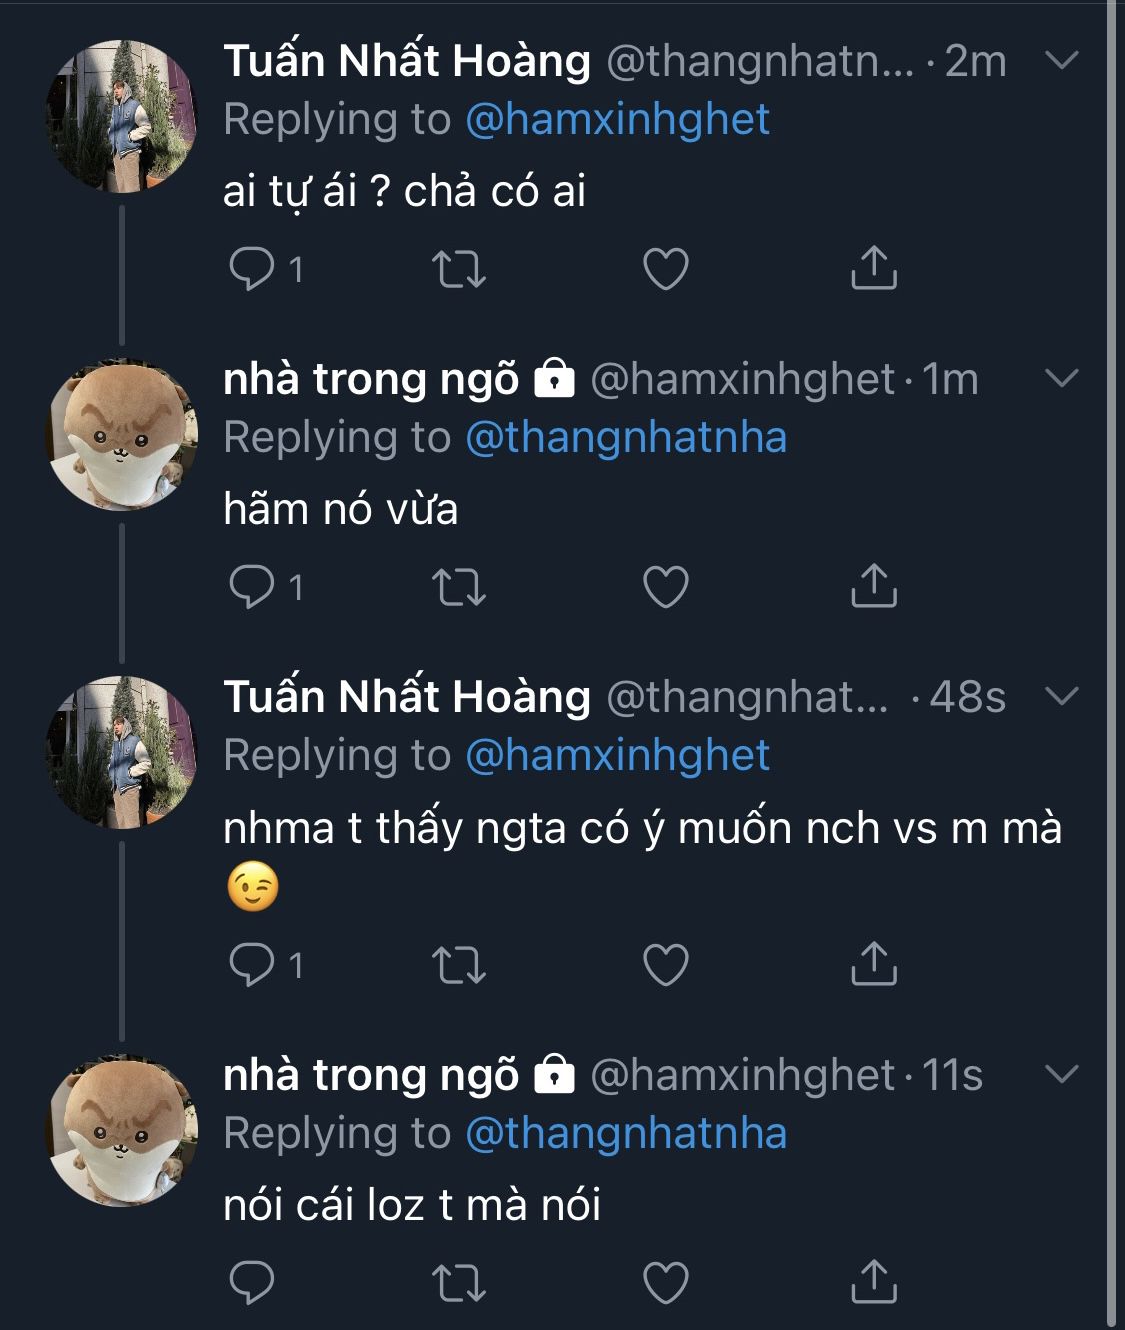Share the 'nói cái loz t mà nói' tweet
The height and width of the screenshot is (1330, 1125).
click(x=873, y=1283)
